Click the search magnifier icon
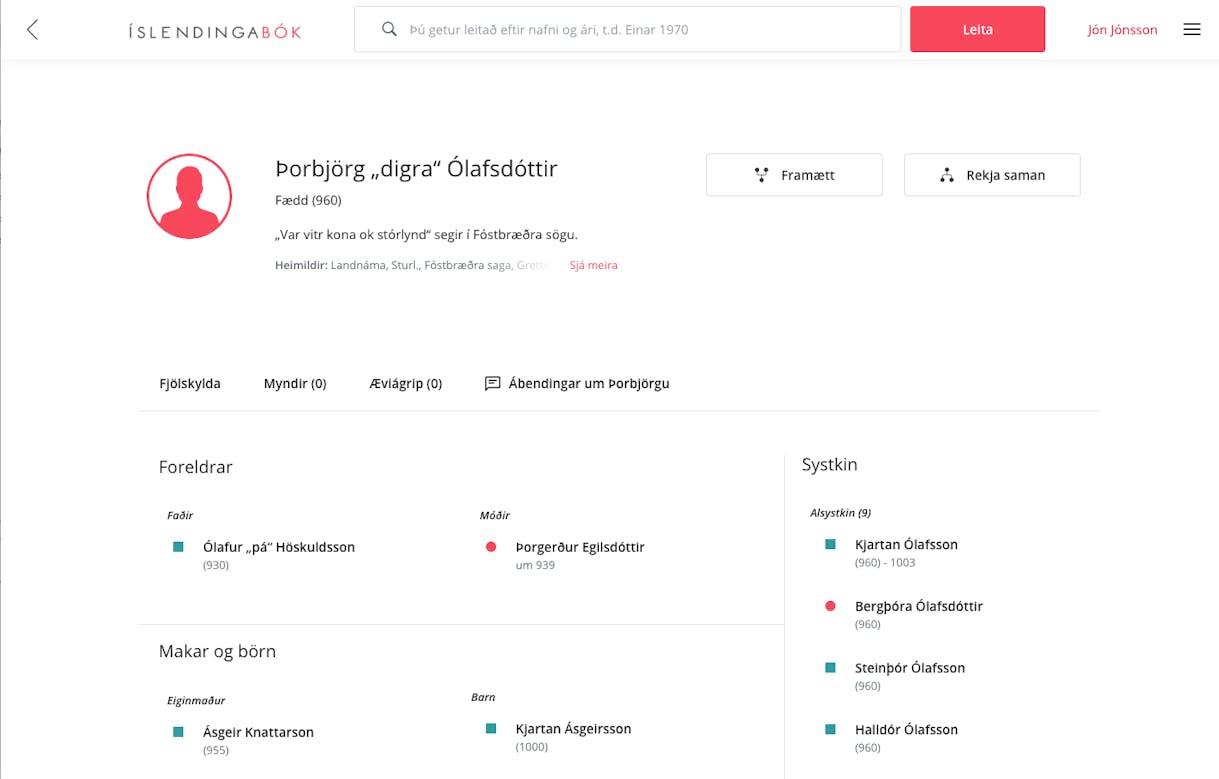1219x779 pixels. click(390, 30)
